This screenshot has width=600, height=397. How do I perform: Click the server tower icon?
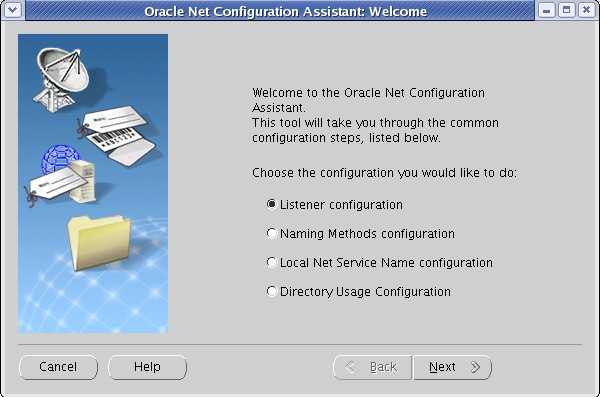(x=83, y=181)
